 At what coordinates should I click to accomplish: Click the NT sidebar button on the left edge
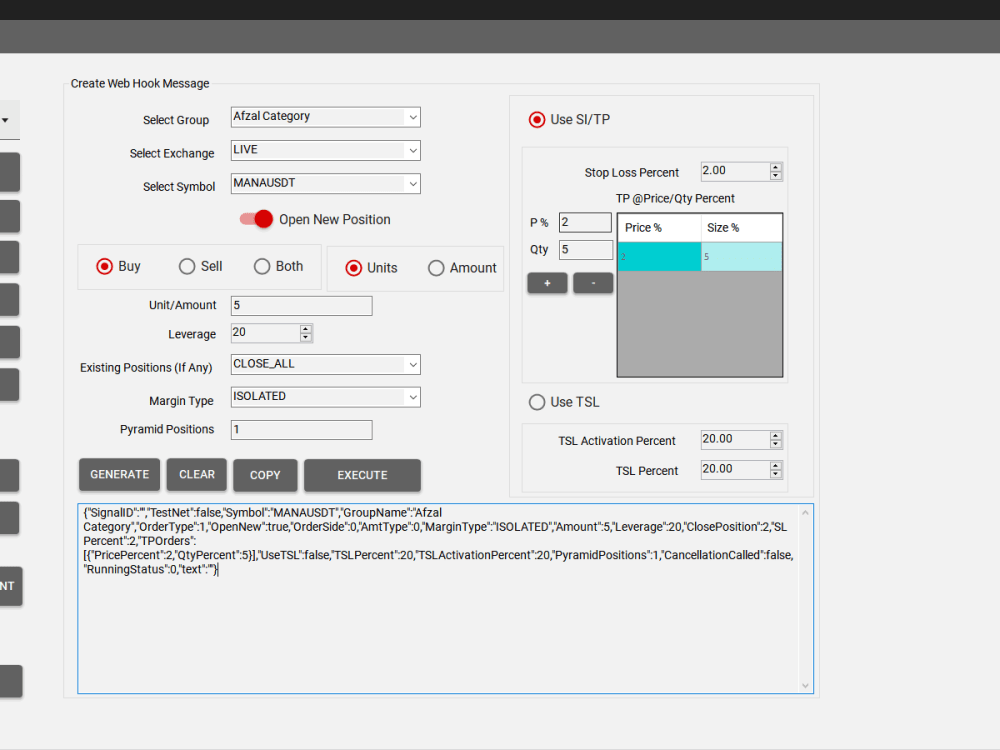click(x=10, y=587)
